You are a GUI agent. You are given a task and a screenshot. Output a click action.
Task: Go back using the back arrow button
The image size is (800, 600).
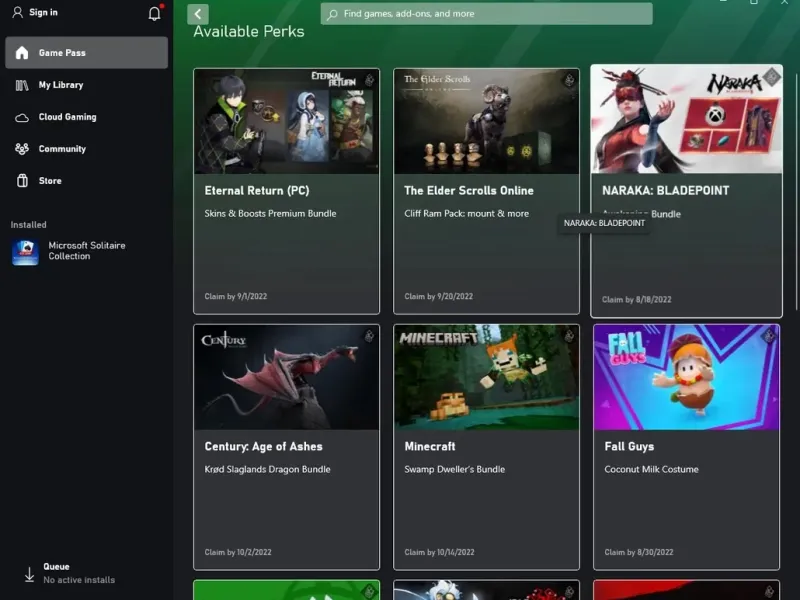click(x=198, y=14)
